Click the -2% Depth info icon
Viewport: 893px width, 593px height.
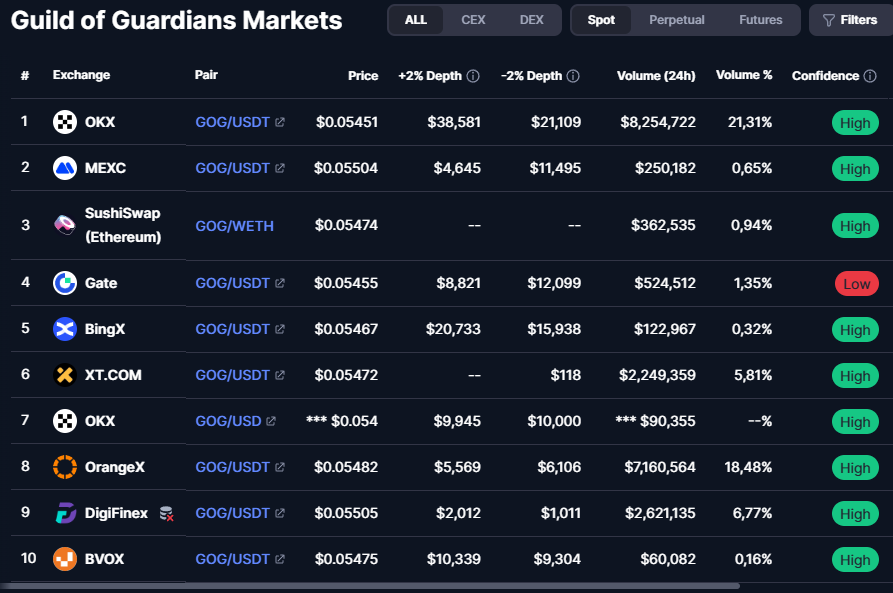click(573, 76)
